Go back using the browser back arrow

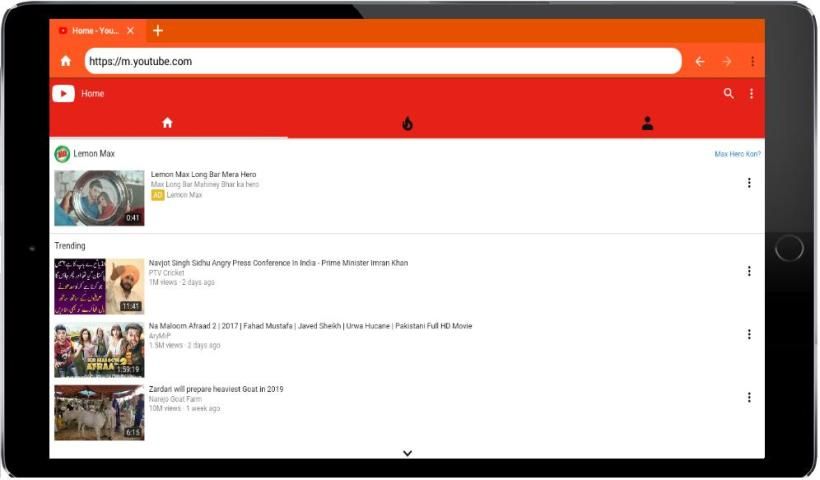[x=699, y=61]
